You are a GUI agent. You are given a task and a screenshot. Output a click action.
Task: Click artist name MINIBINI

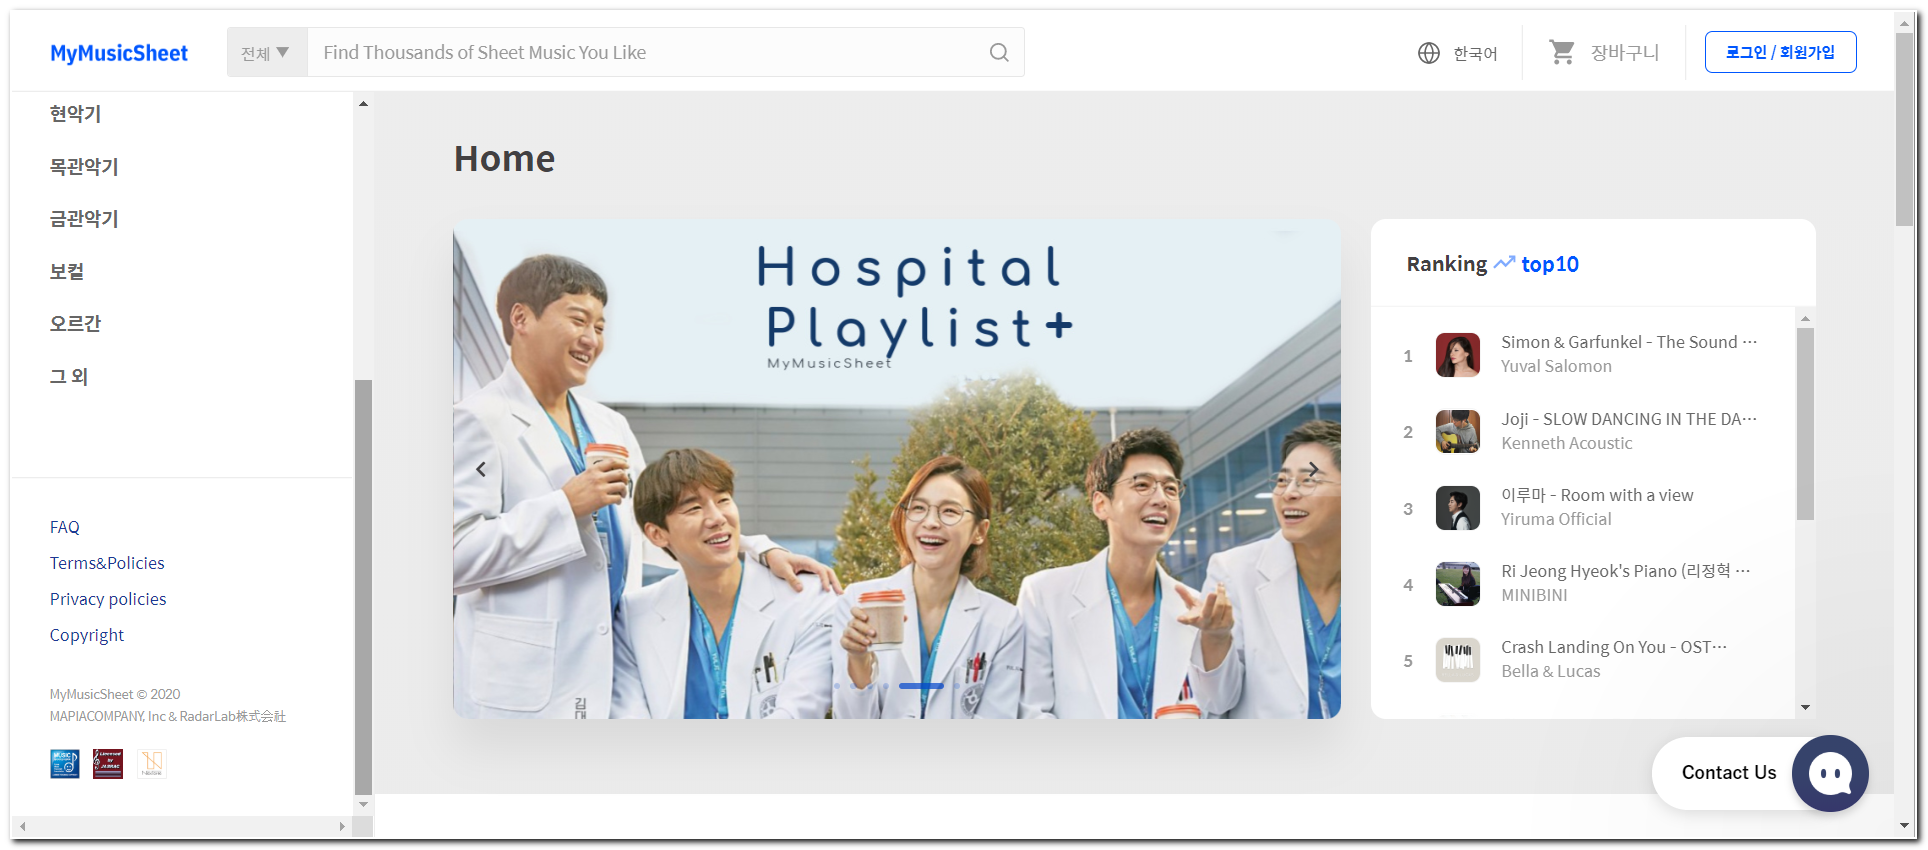coord(1534,595)
